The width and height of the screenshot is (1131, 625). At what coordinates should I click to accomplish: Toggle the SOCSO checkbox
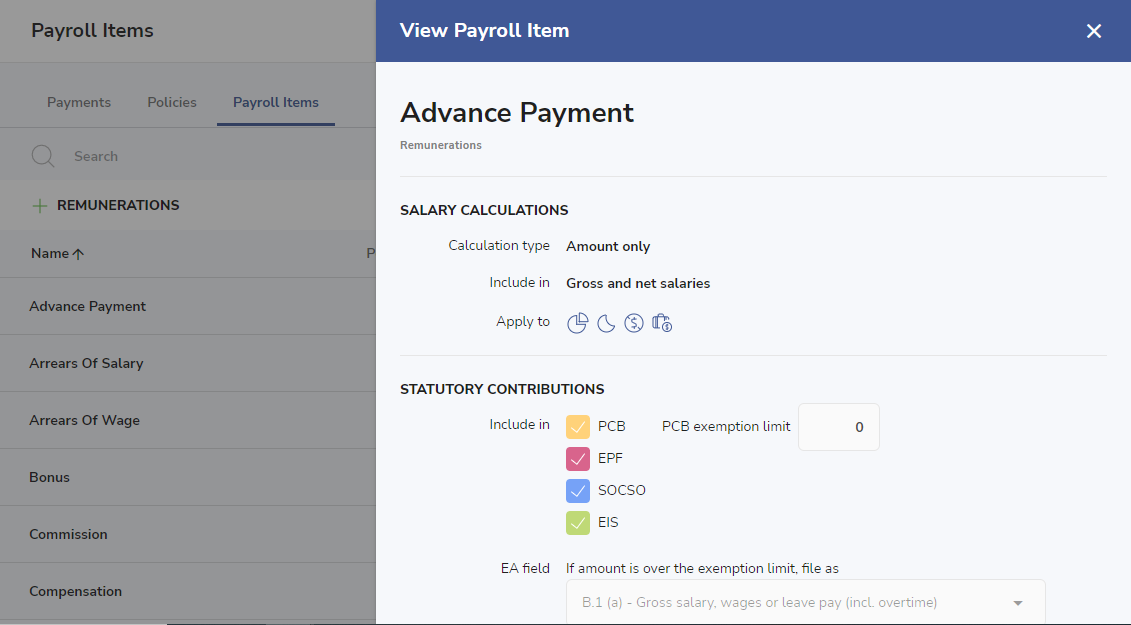pyautogui.click(x=578, y=491)
